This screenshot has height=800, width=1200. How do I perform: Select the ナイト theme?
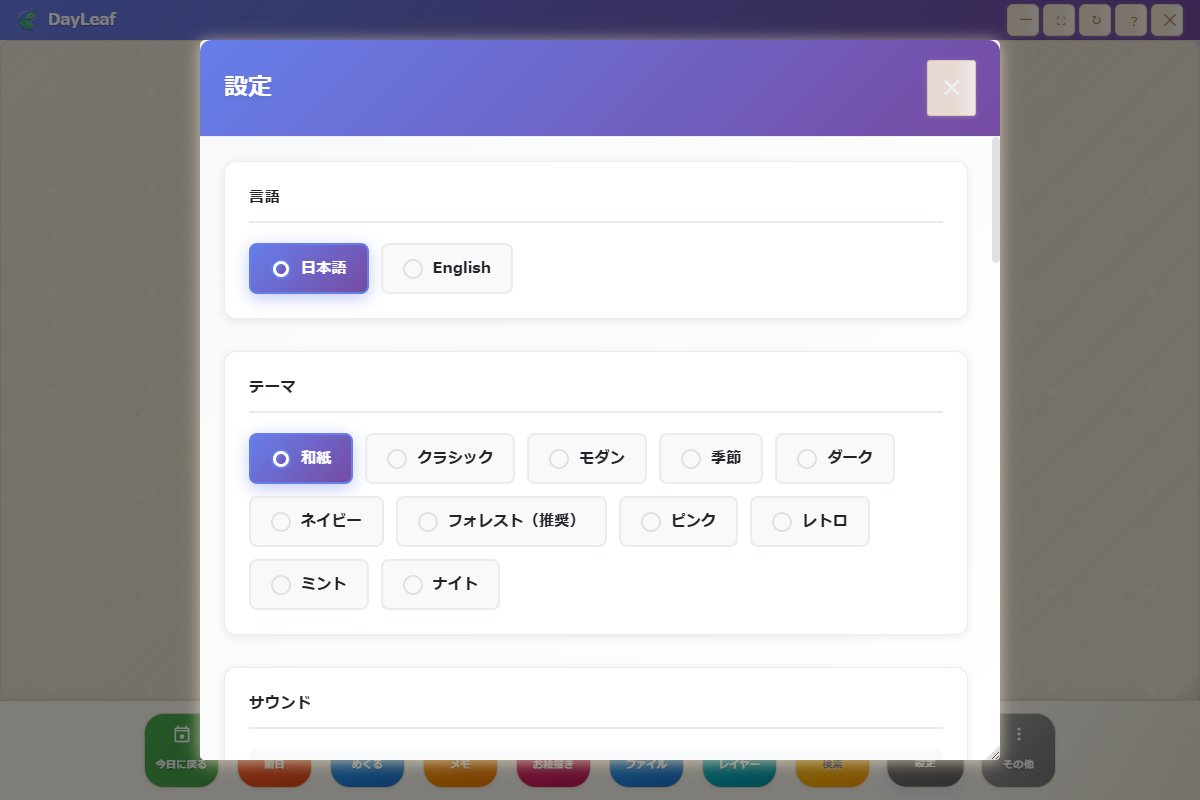coord(440,584)
